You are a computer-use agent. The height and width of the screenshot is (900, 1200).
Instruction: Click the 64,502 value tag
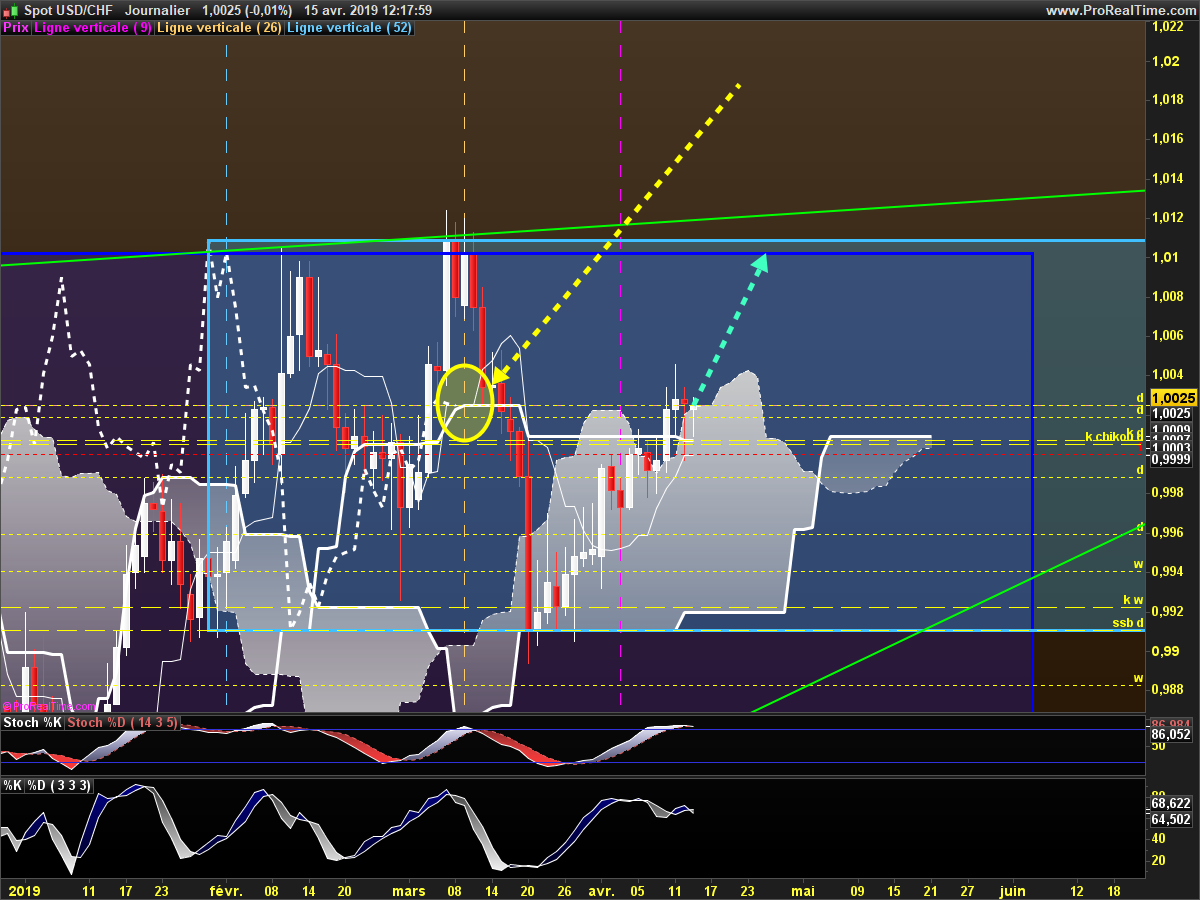pyautogui.click(x=1171, y=820)
